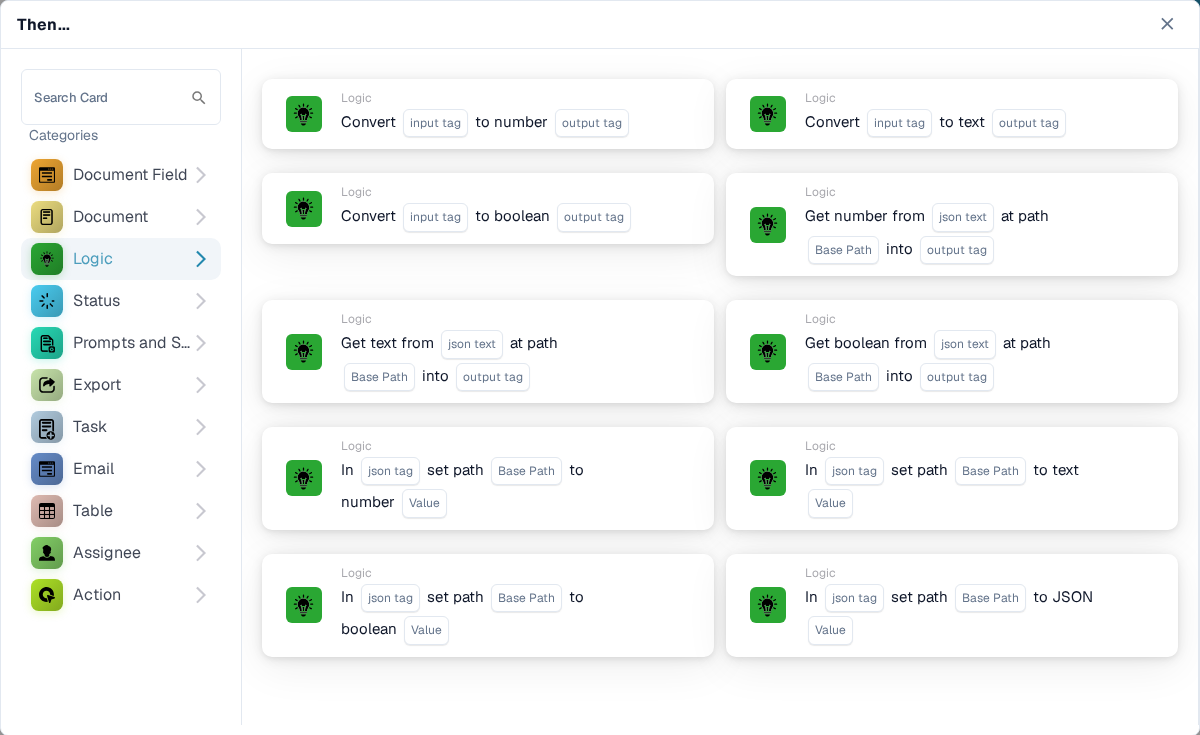Screen dimensions: 1200x735
Task: Expand the Logic category chevron
Action: (x=200, y=259)
